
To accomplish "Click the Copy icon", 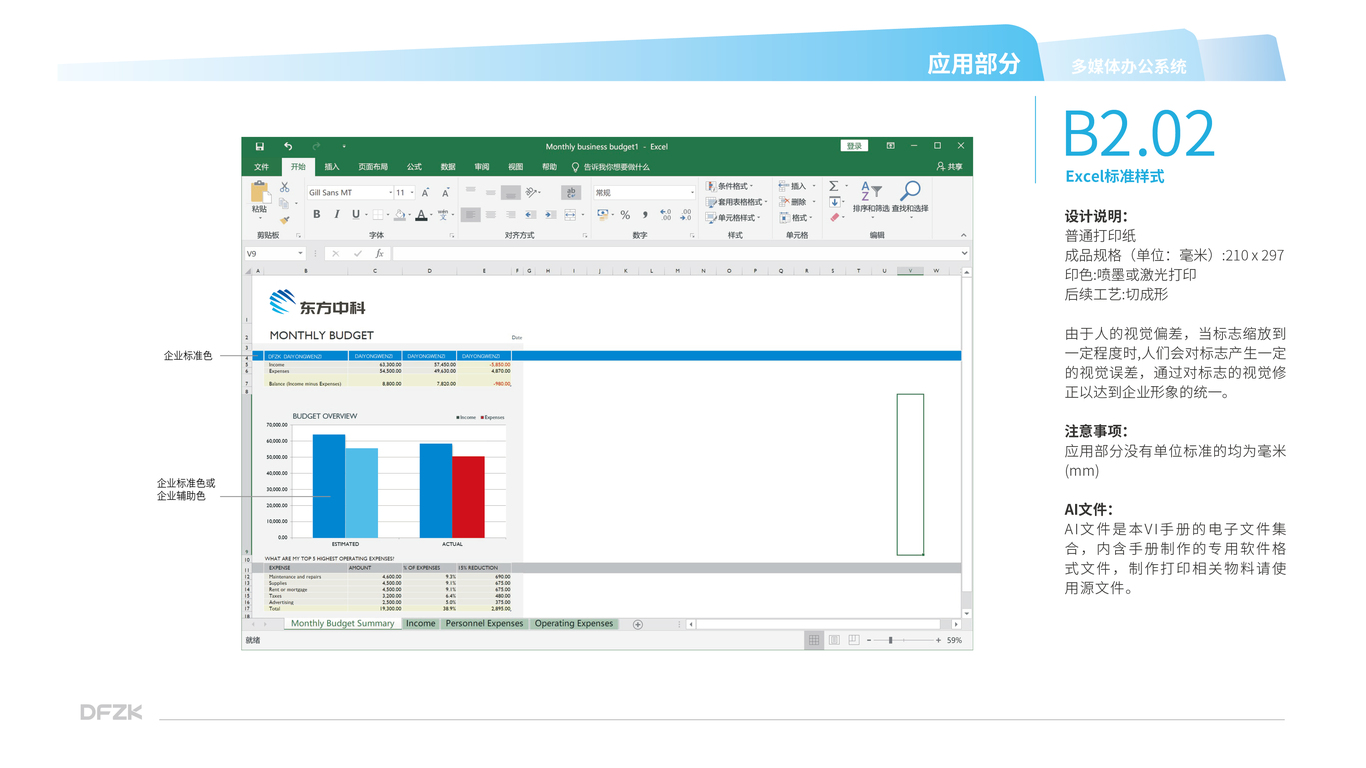I will pos(285,203).
